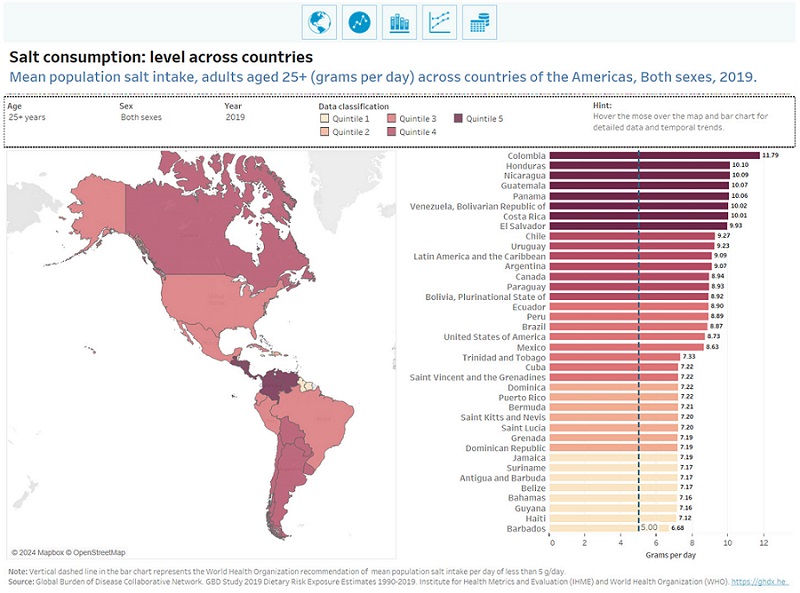Click the Year value 2019
The image size is (800, 593).
coord(235,117)
